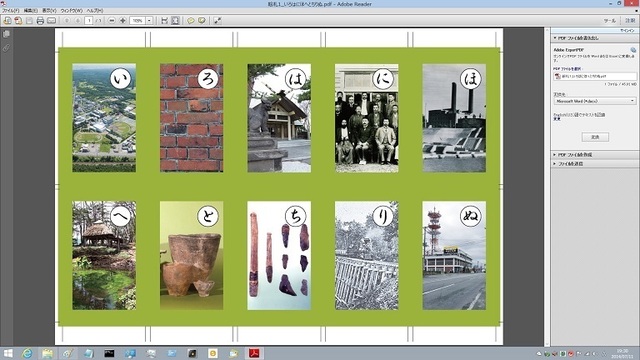This screenshot has height=360, width=640.
Task: Go to next page with down arrow
Action: (x=78, y=20)
